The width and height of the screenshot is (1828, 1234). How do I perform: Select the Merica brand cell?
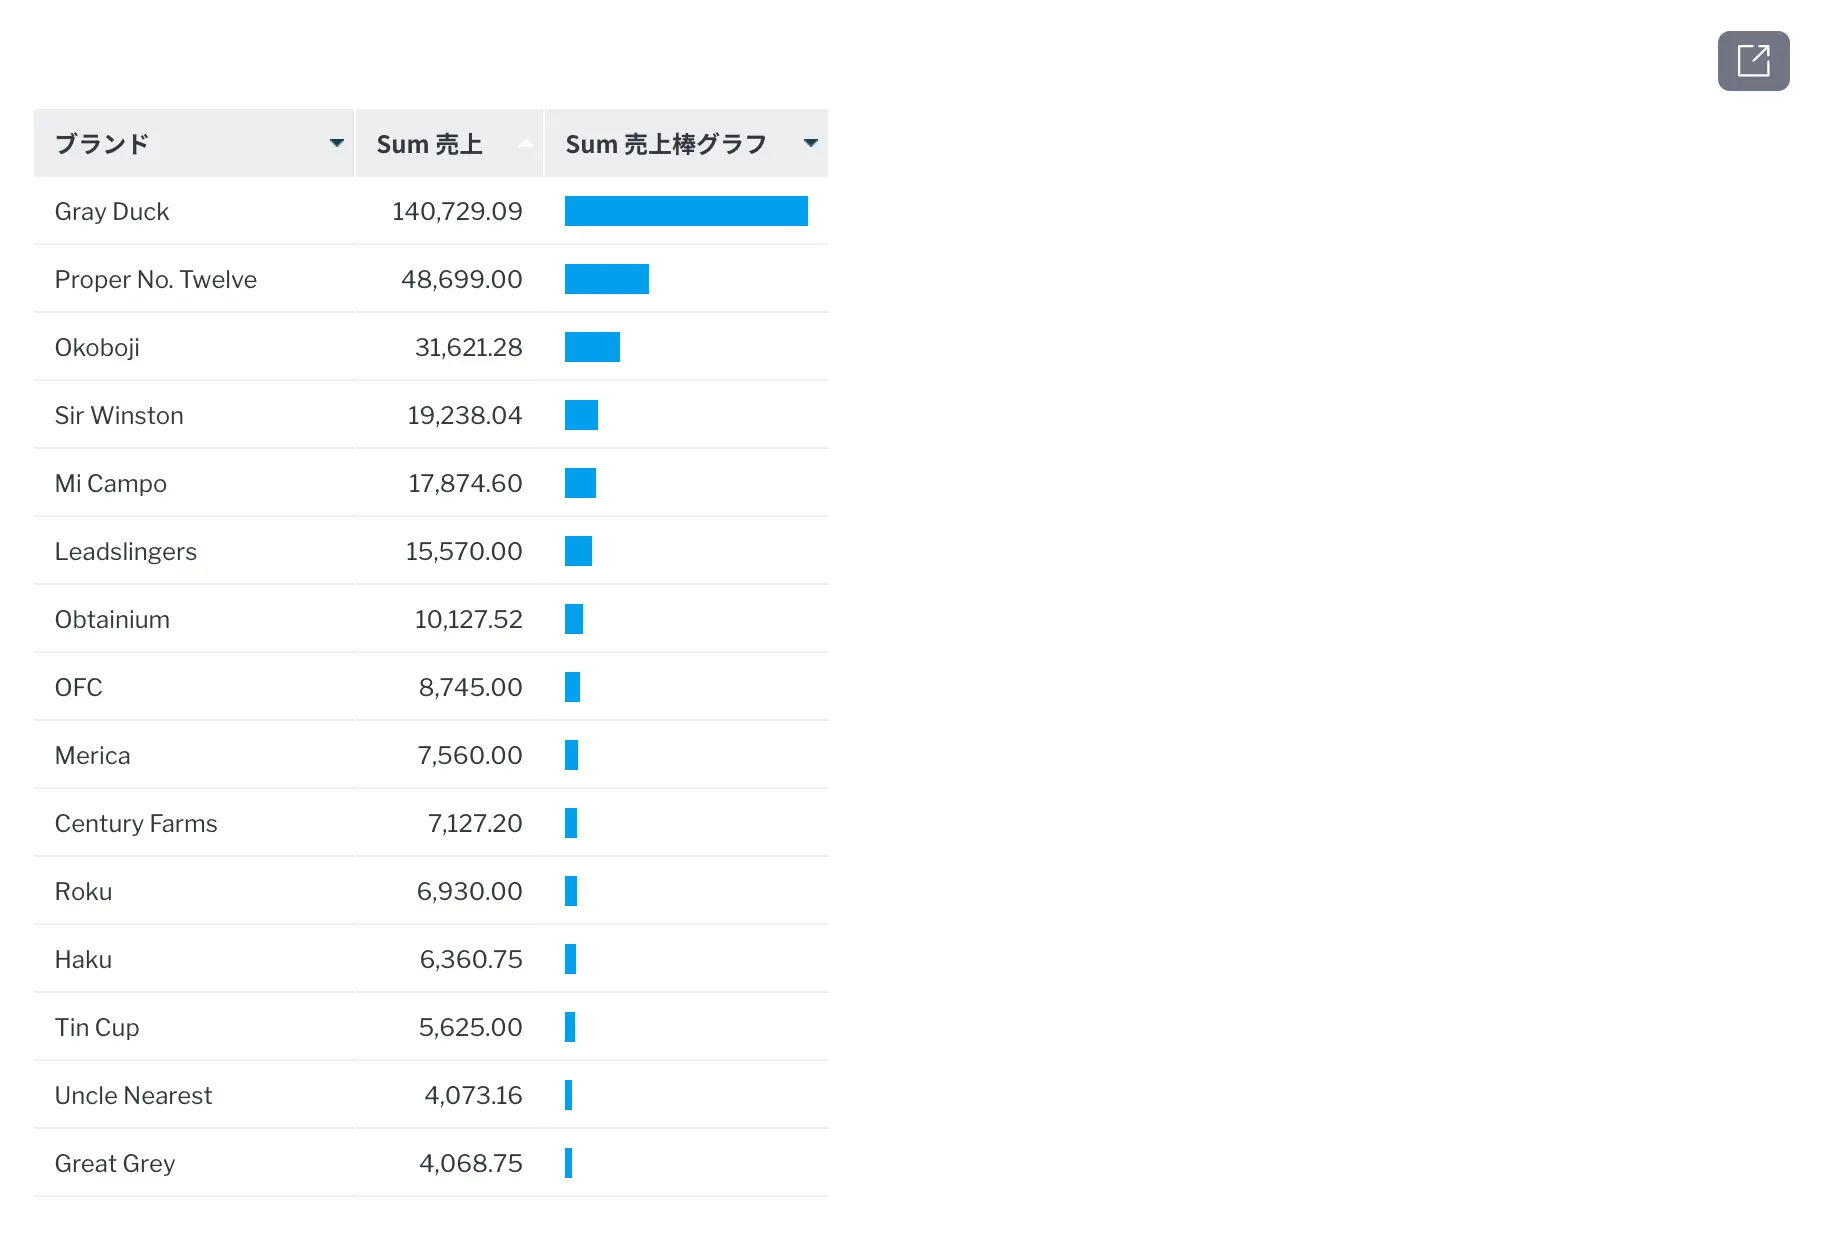(x=93, y=755)
